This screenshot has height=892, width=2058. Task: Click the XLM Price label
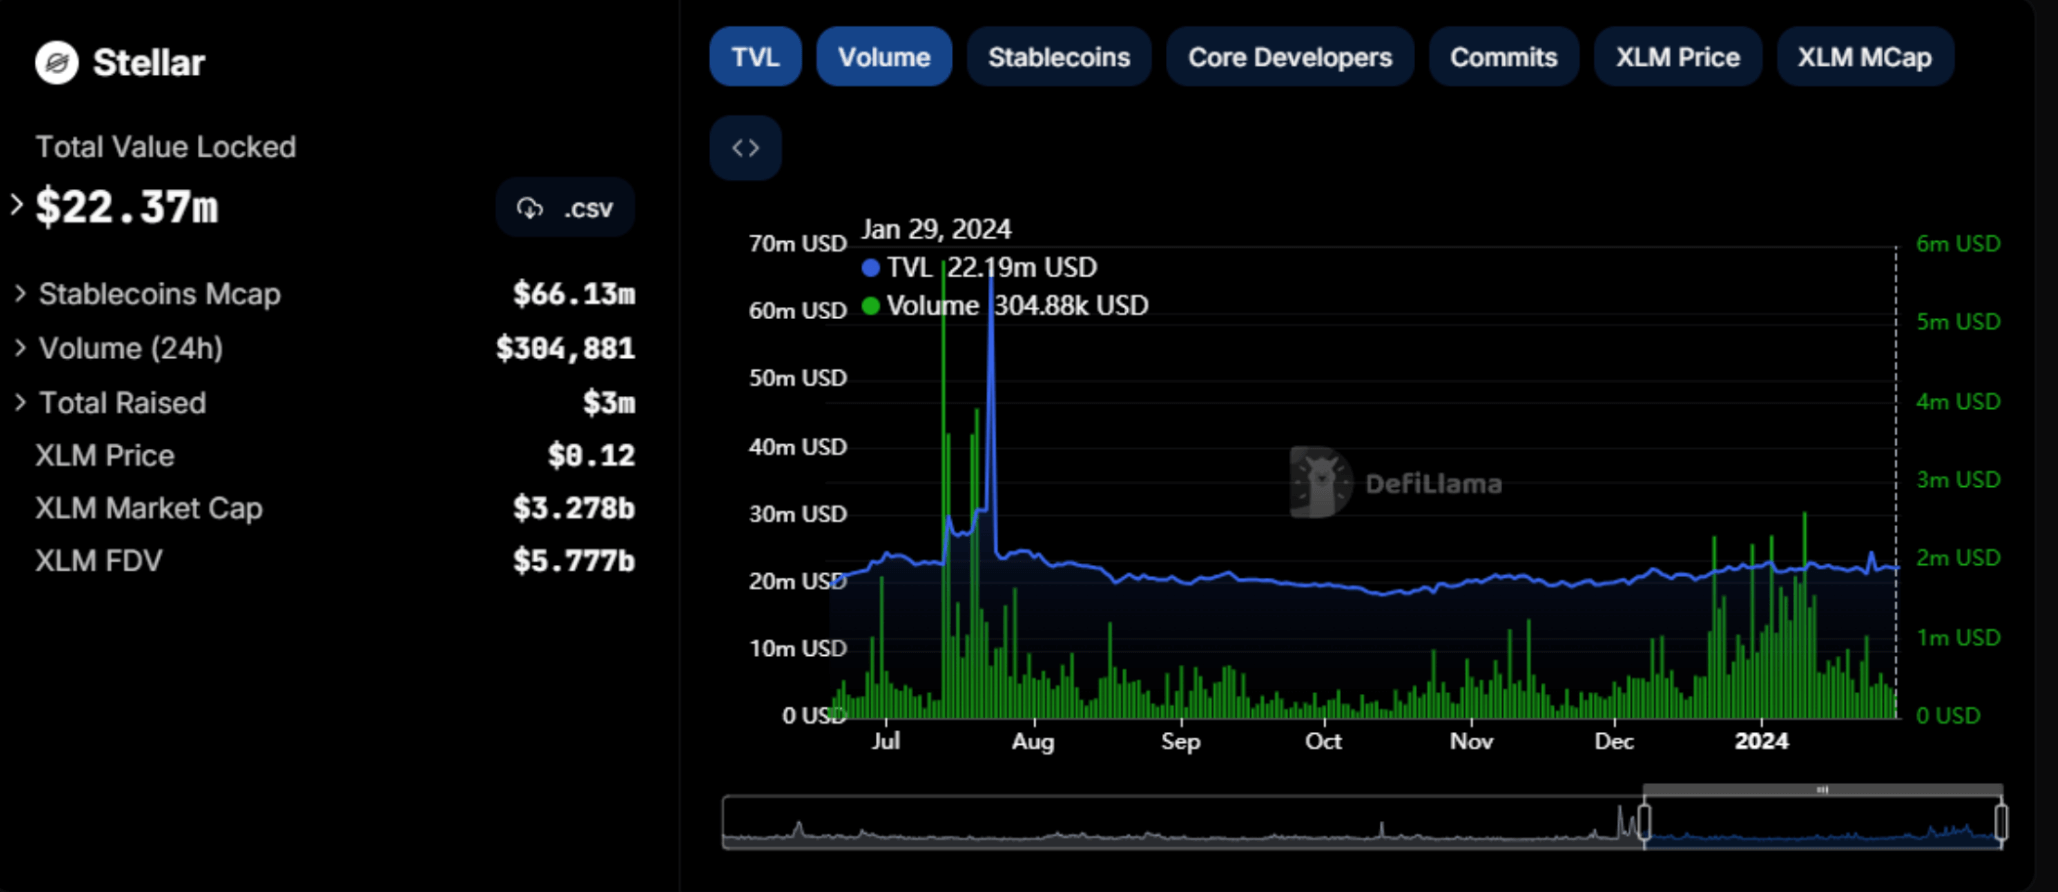coord(105,455)
